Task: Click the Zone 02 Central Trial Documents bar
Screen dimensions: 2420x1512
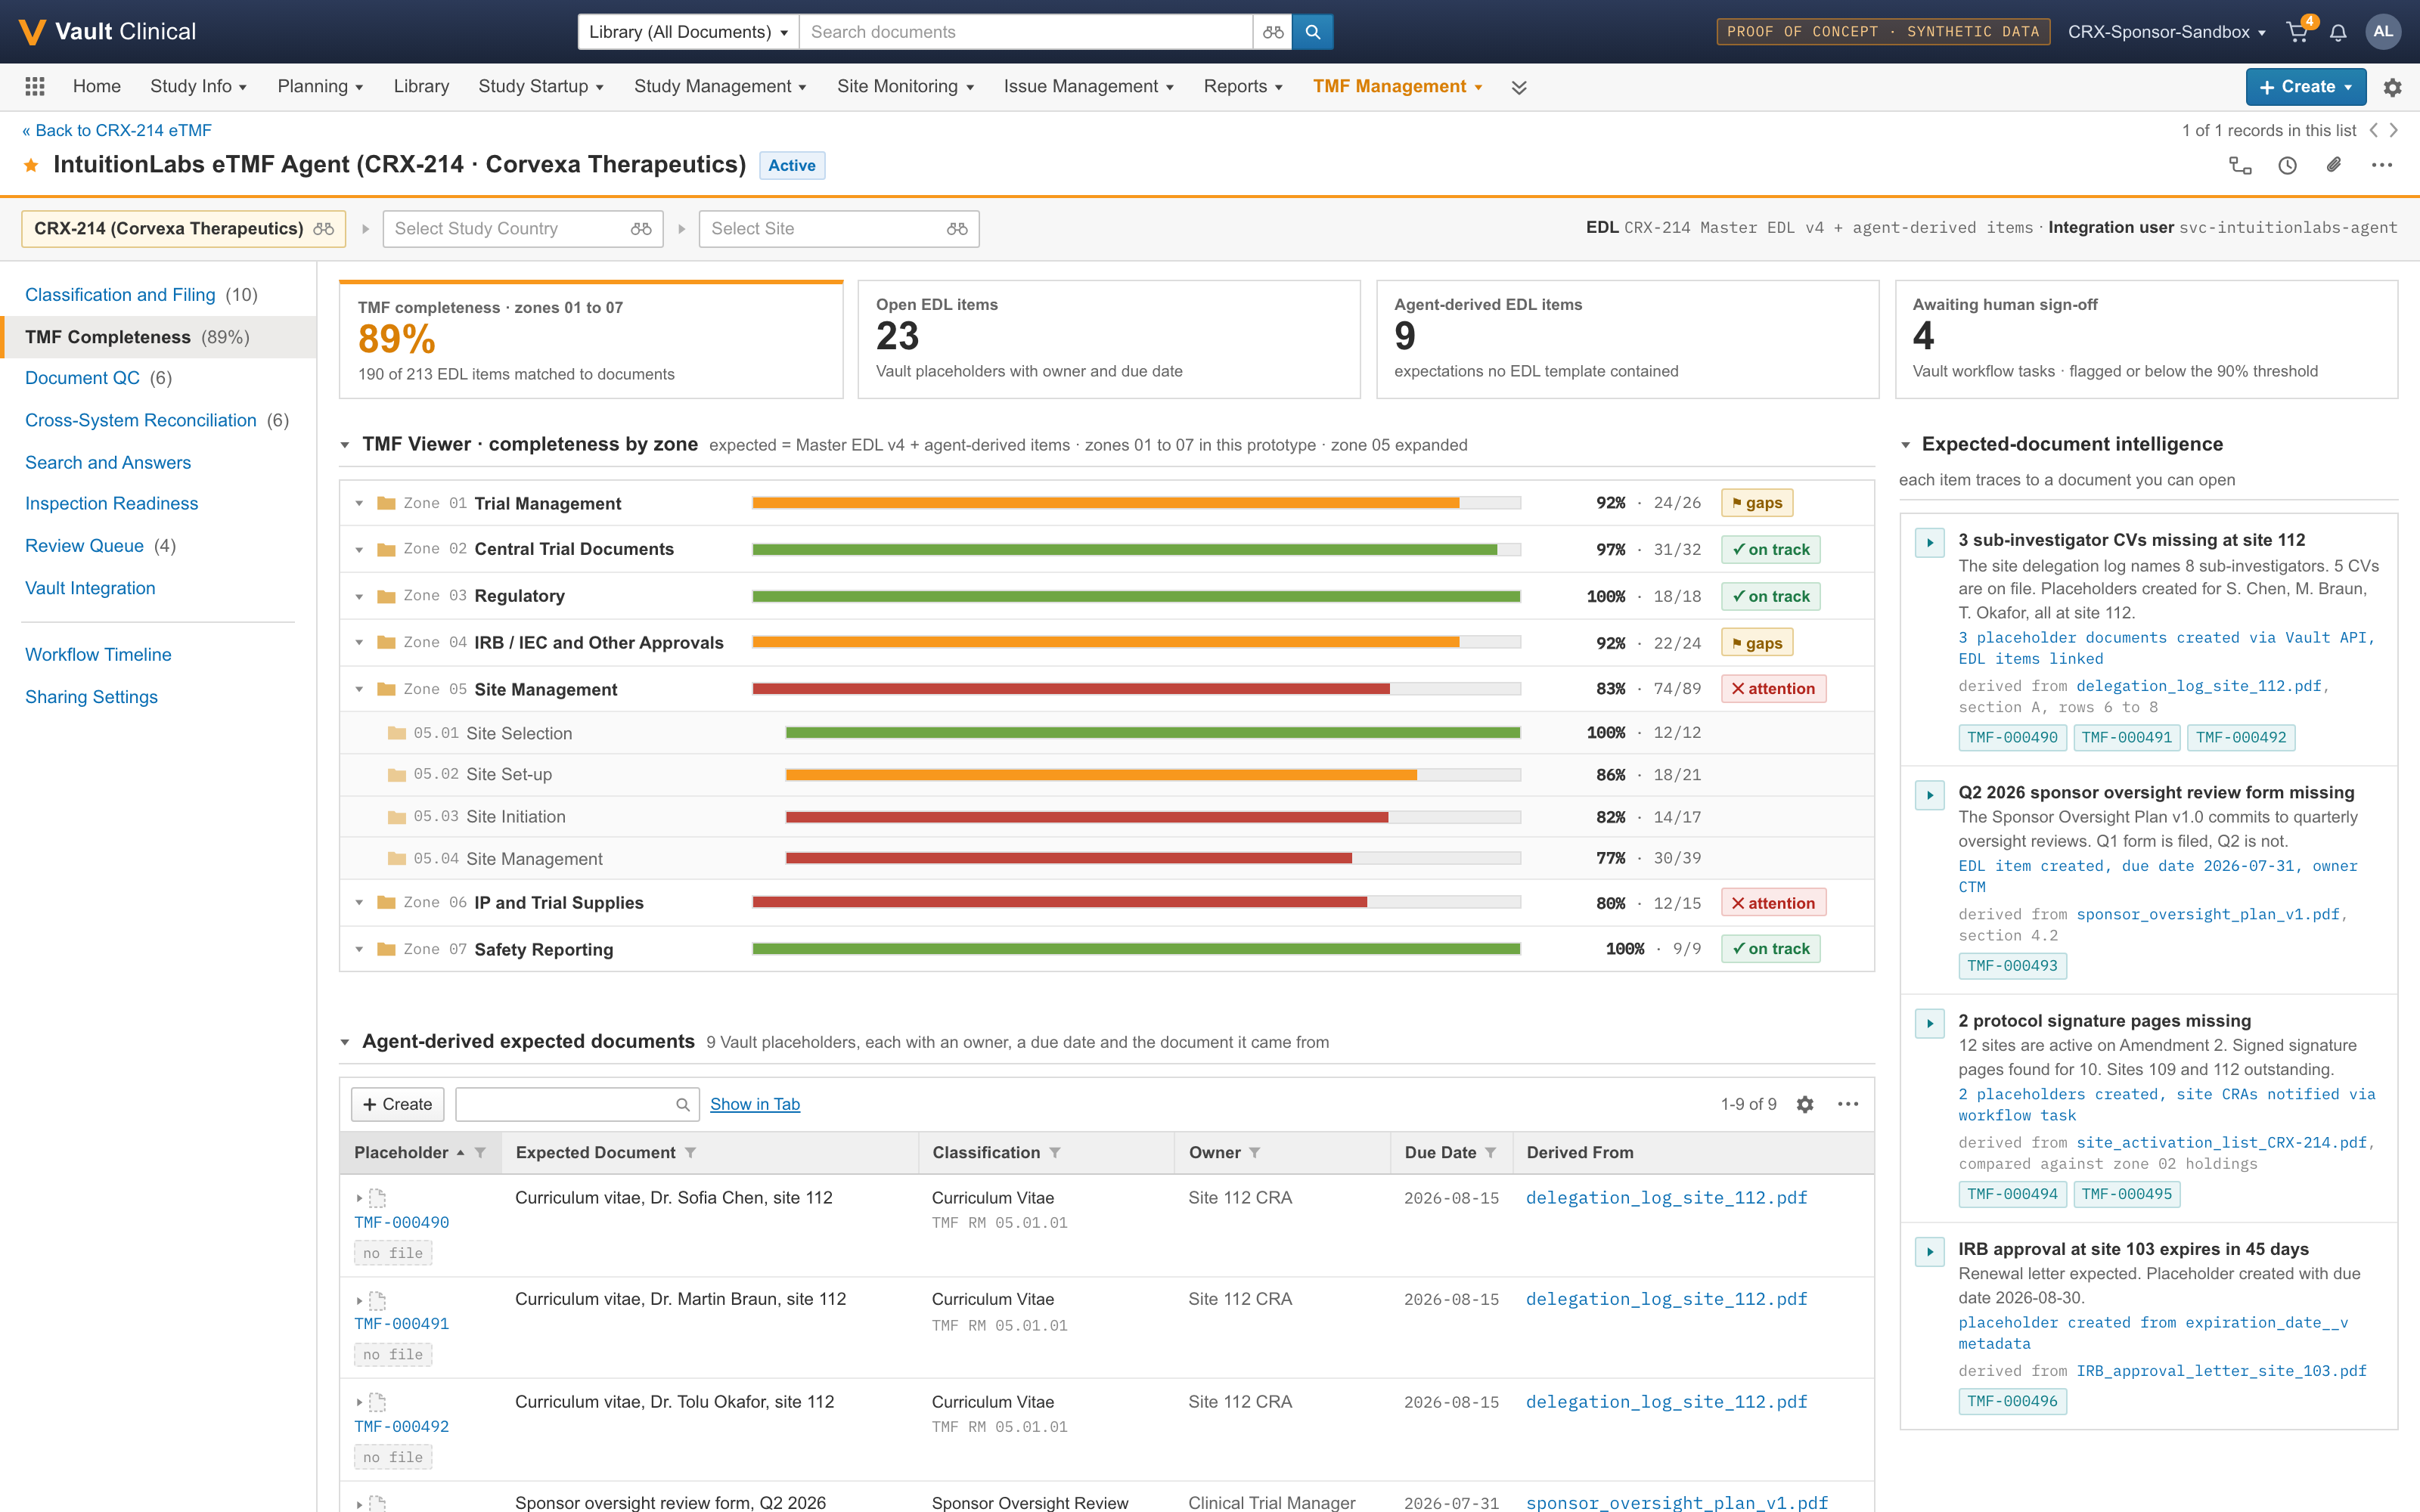Action: (1136, 550)
